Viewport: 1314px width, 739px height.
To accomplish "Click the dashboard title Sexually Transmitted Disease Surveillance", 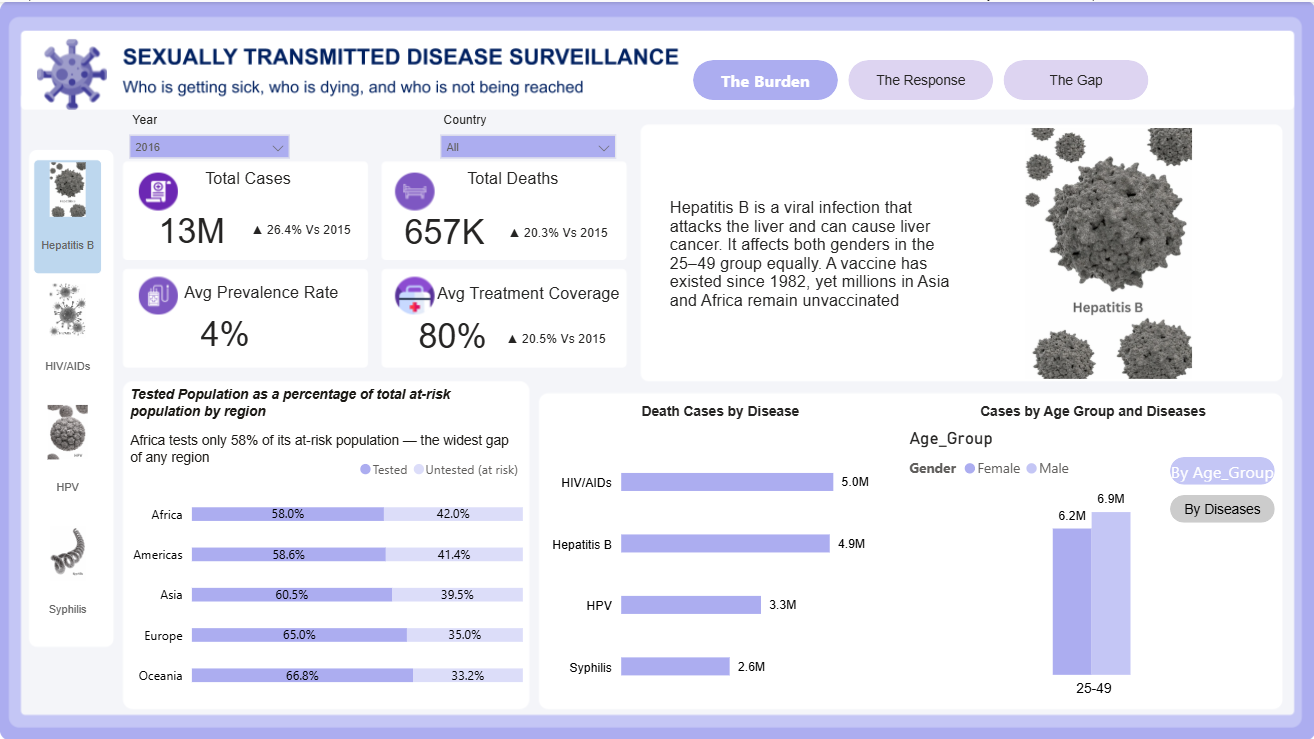I will coord(401,57).
